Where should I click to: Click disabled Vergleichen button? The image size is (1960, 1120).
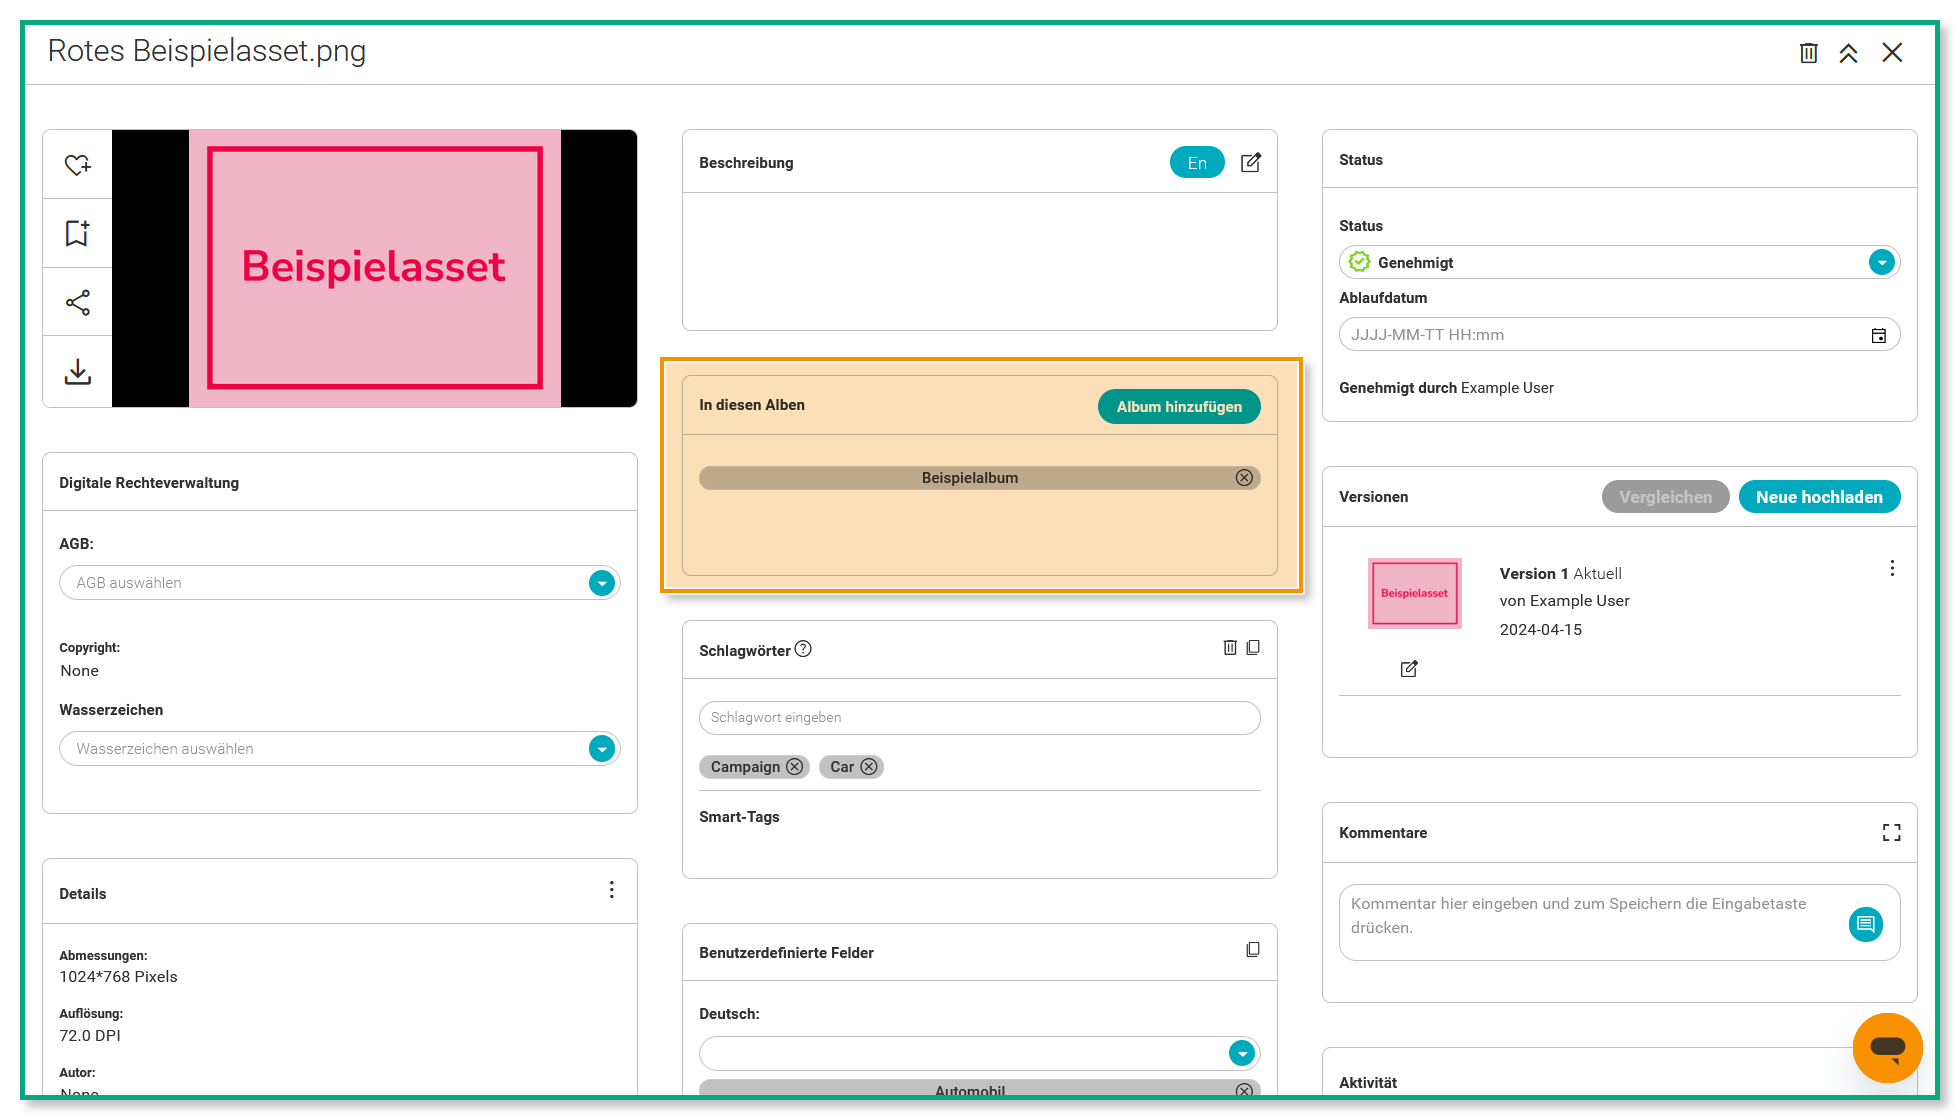click(x=1665, y=497)
